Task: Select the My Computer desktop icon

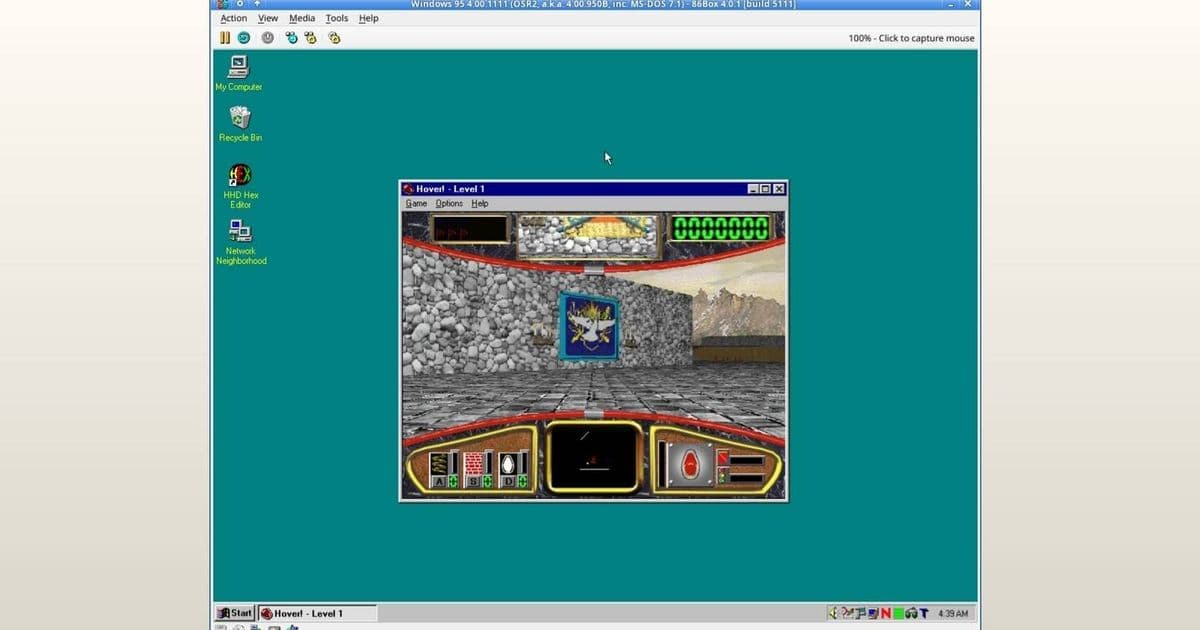Action: pyautogui.click(x=239, y=74)
